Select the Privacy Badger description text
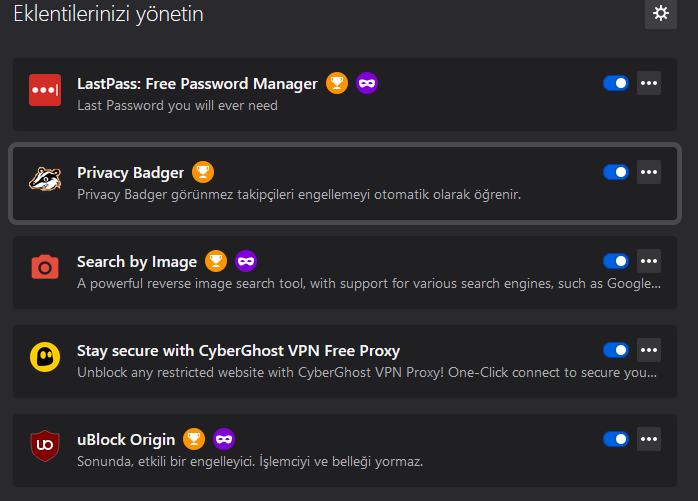Image resolution: width=698 pixels, height=501 pixels. click(299, 194)
